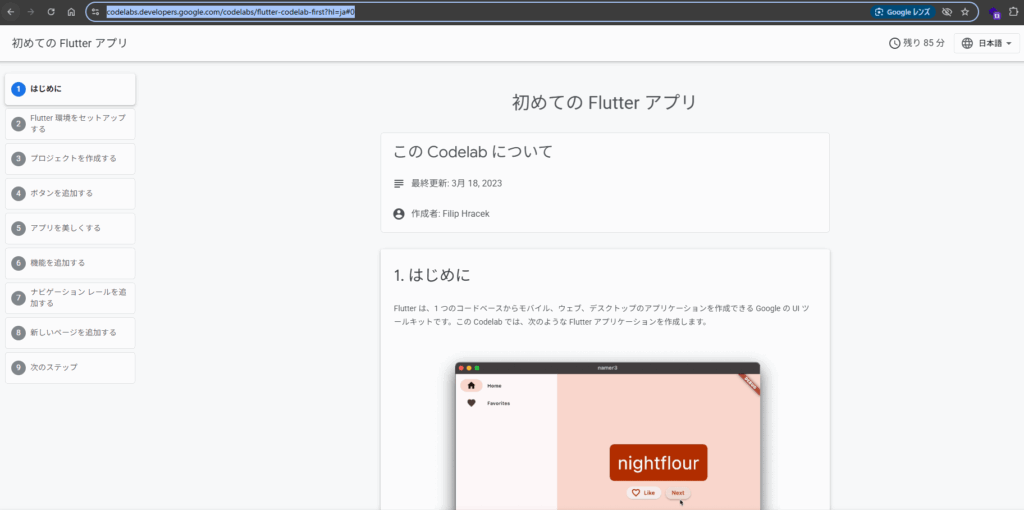Screen dimensions: 1024x510
Task: Click the Favorites heart in app preview
Action: [471, 403]
